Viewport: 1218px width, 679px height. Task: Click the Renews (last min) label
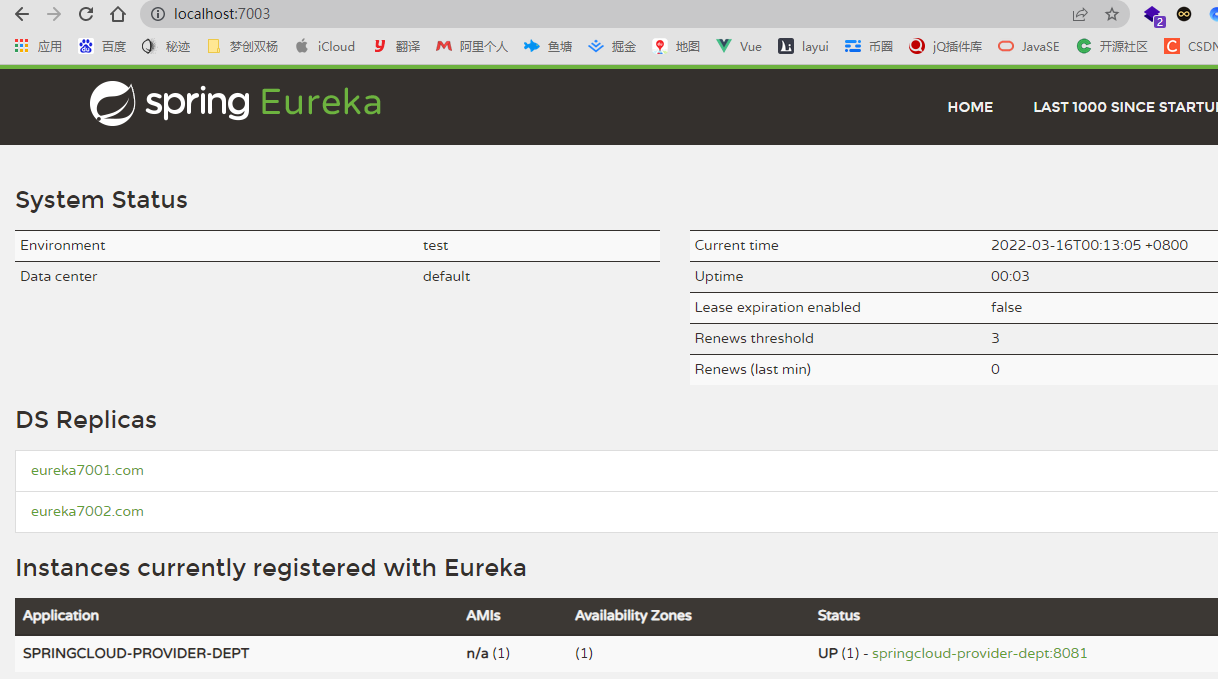pos(753,369)
